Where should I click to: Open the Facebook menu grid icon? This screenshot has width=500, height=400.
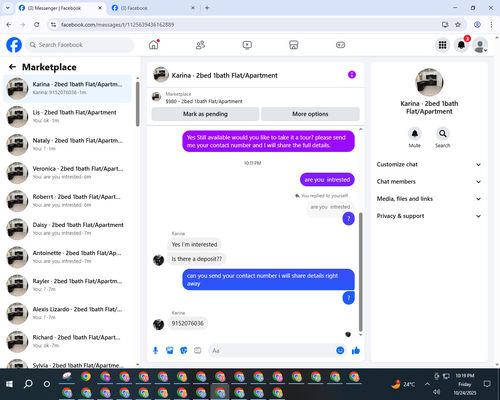442,45
